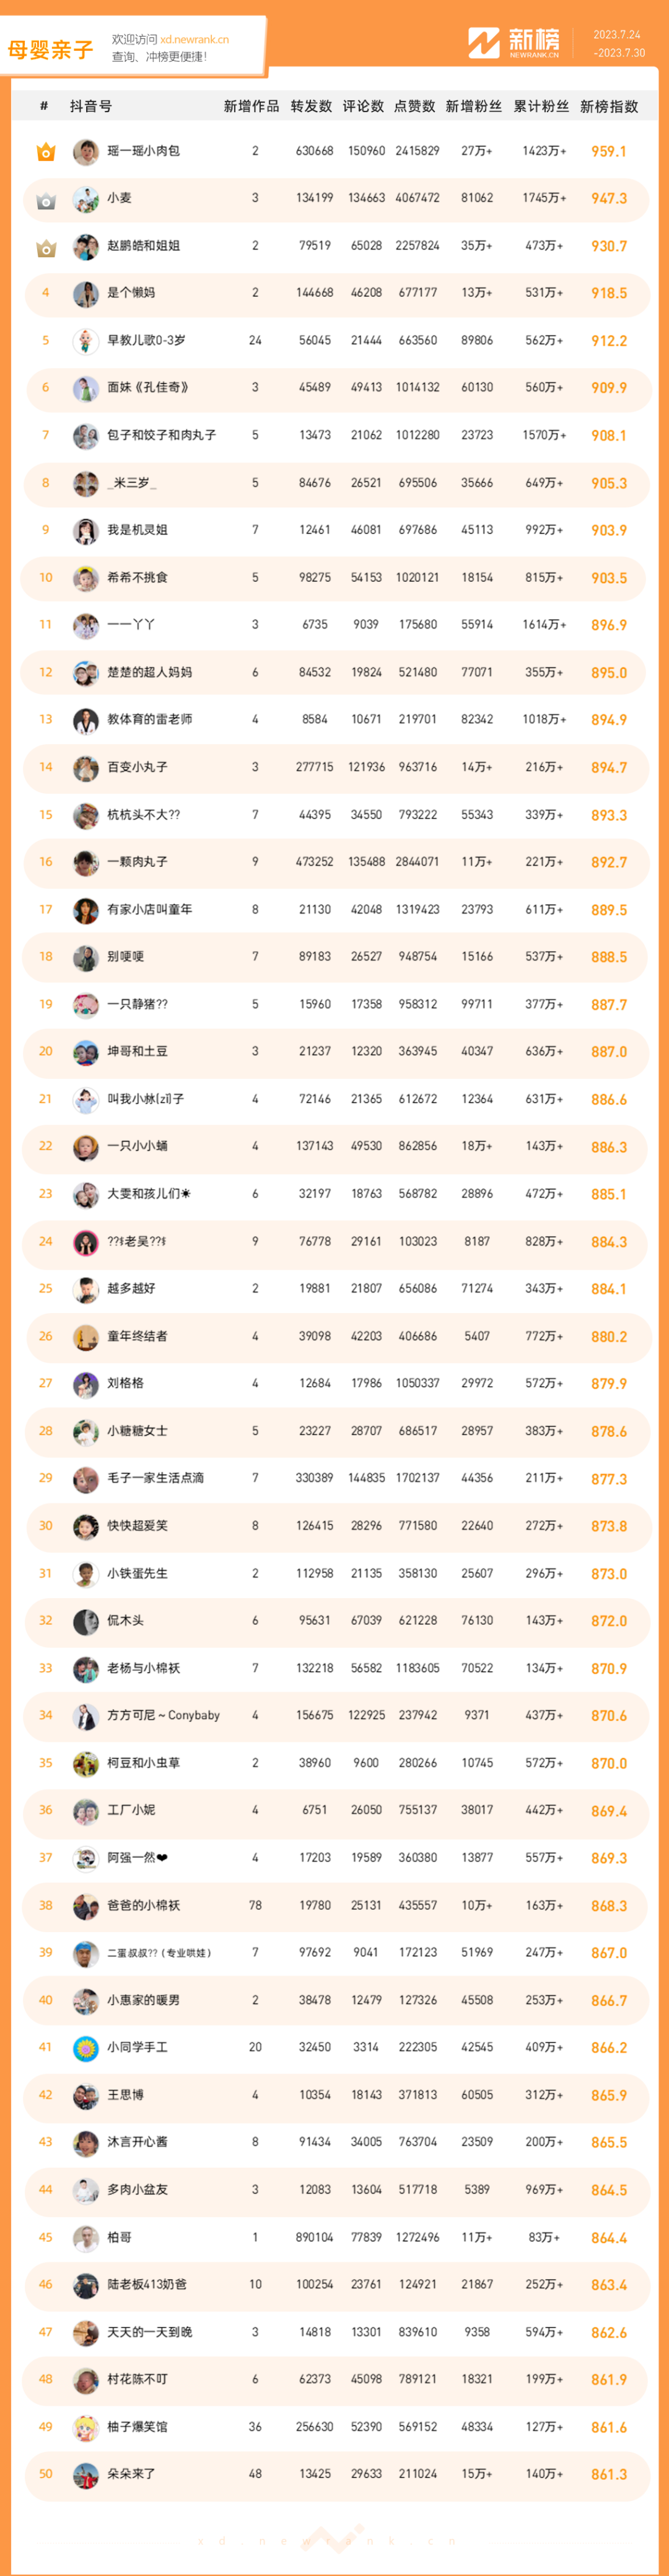Screen dimensions: 669x2576
Task: Click the 新榜 logo icon in header
Action: 484,43
